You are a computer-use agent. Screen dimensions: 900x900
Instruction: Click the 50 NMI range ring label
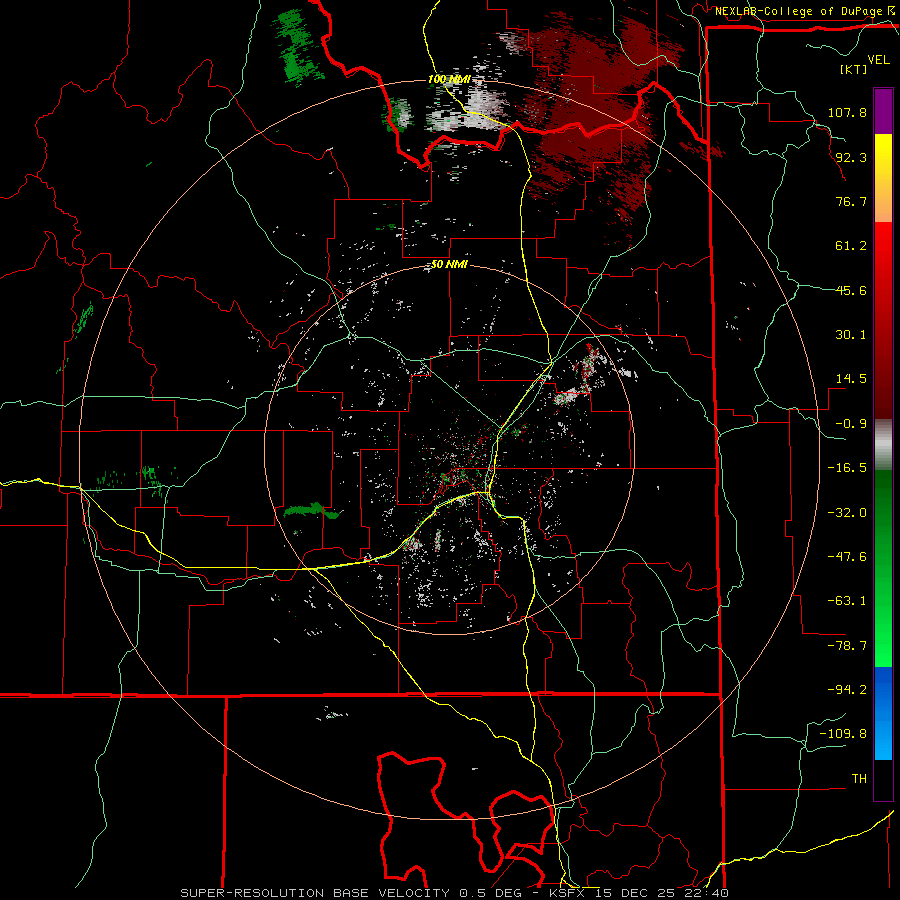pyautogui.click(x=449, y=265)
